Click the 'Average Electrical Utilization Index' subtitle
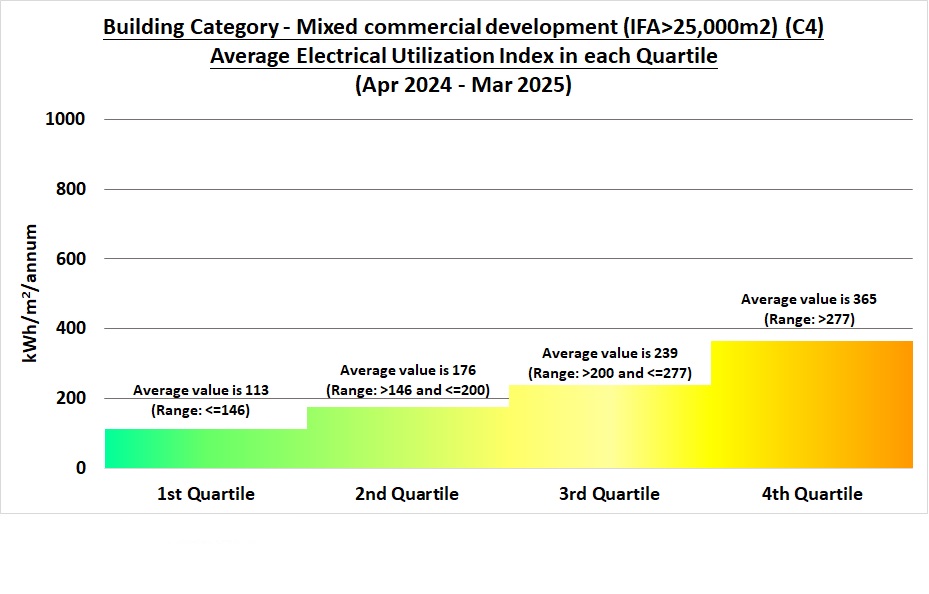 [x=463, y=56]
